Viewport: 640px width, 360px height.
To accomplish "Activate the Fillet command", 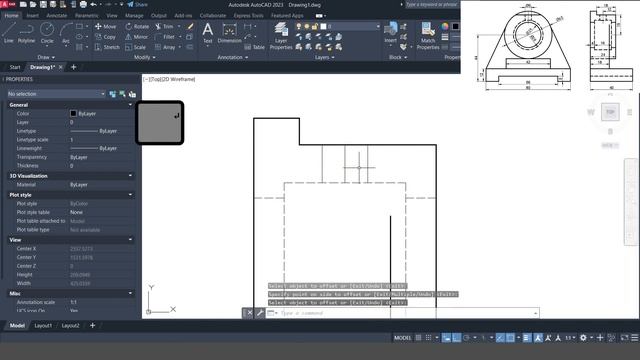I will tap(165, 37).
